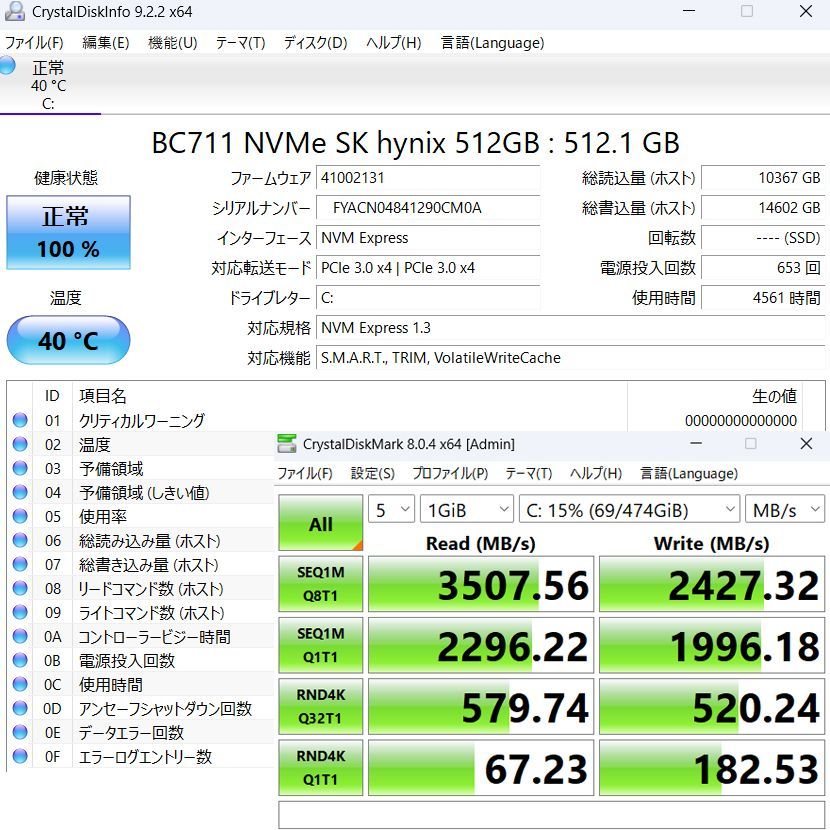Open the プロファイル menu in CrystalDiskMark
830x830 pixels.
(450, 473)
